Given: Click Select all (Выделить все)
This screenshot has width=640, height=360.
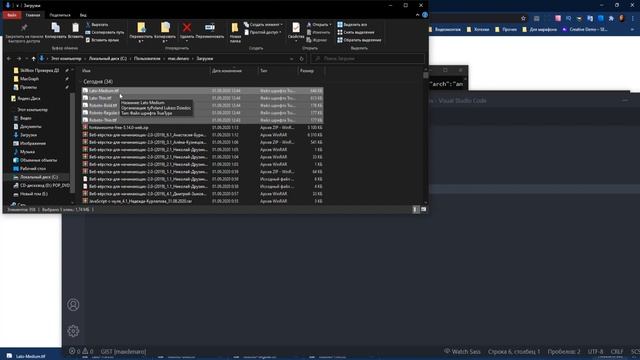Looking at the screenshot, I should pyautogui.click(x=352, y=24).
